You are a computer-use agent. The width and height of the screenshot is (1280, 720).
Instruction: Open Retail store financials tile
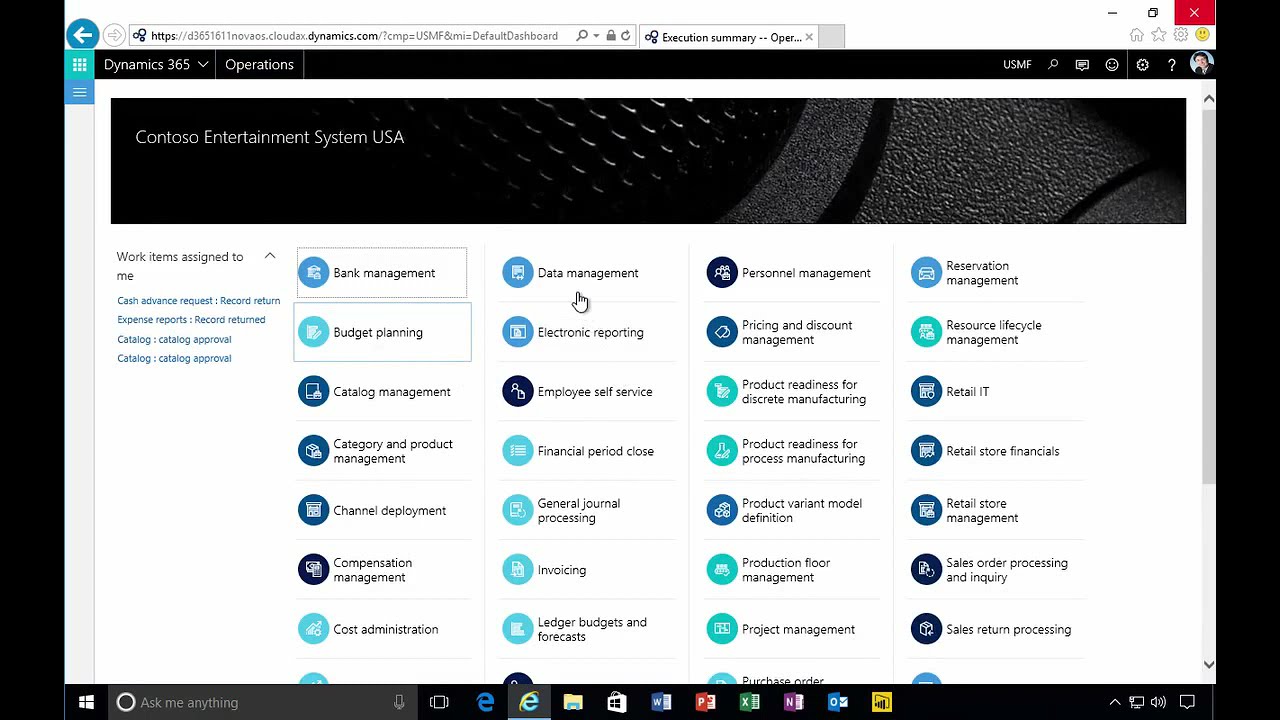996,451
